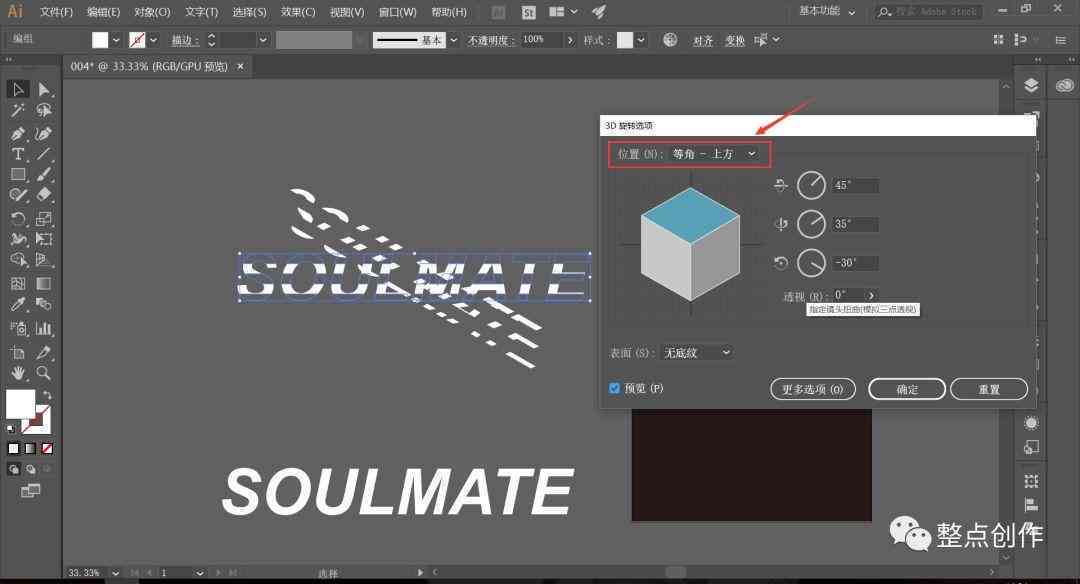Select the Lasso tool
The image size is (1080, 584).
point(44,110)
